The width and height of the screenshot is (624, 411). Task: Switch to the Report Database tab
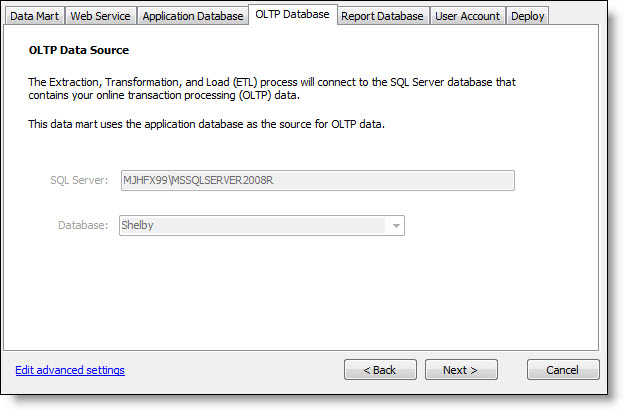click(x=384, y=16)
